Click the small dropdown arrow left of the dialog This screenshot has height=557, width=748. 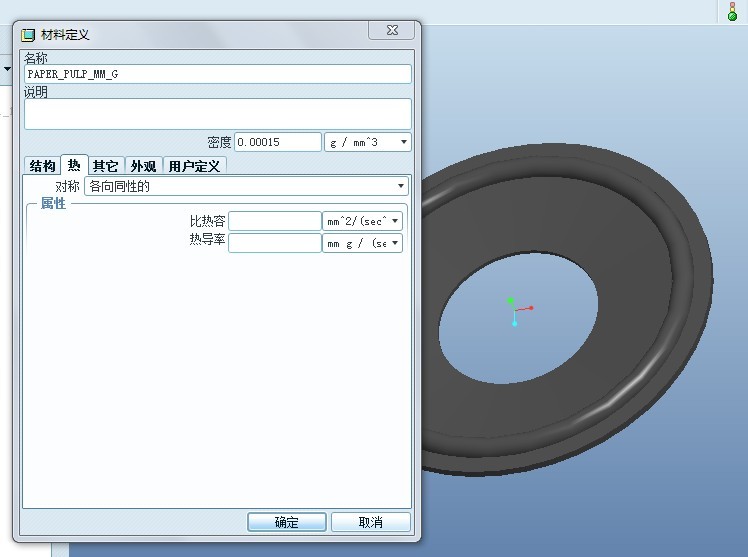pyautogui.click(x=7, y=69)
